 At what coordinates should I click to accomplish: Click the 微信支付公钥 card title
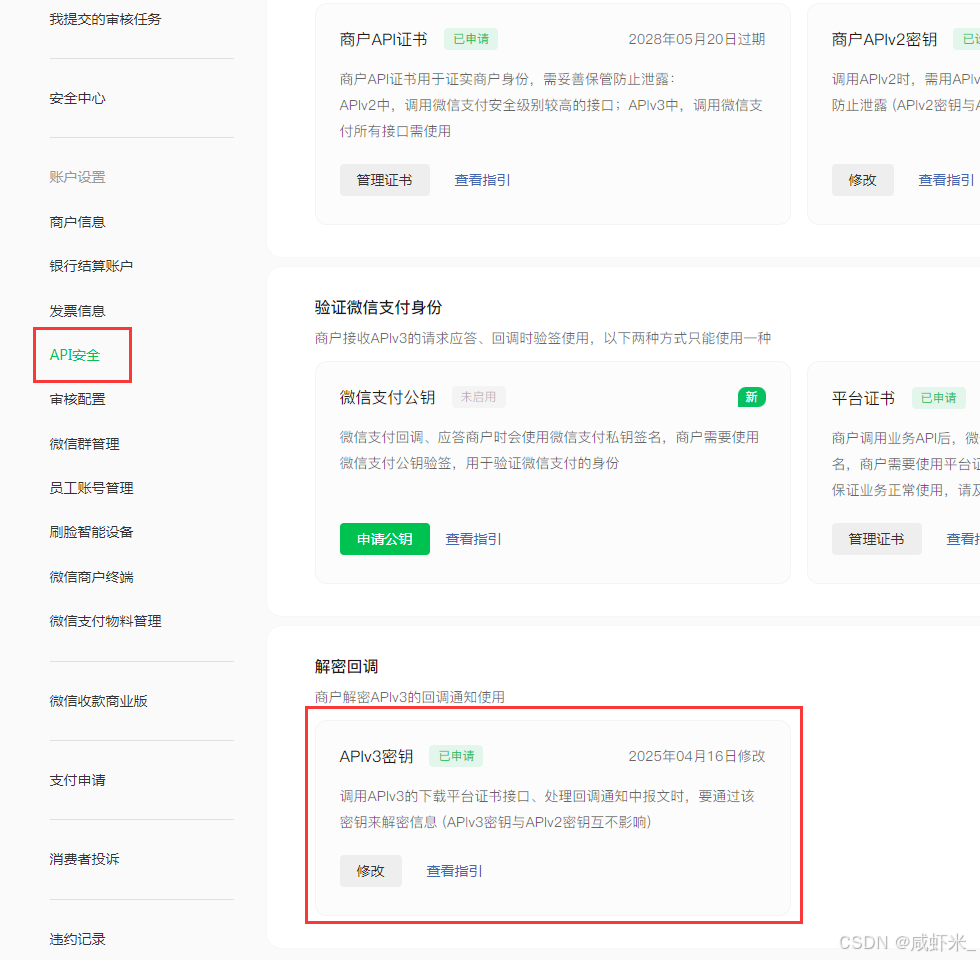388,398
